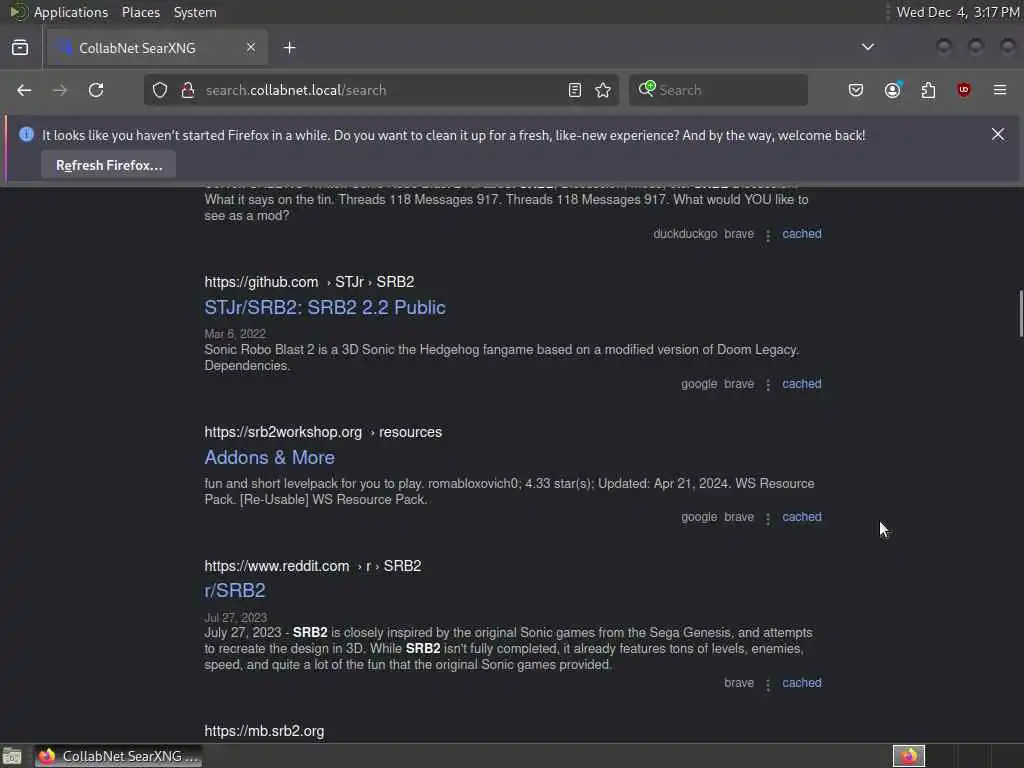Image resolution: width=1024 pixels, height=768 pixels.
Task: Open options dots beside duckduckgo brave result
Action: pos(768,234)
